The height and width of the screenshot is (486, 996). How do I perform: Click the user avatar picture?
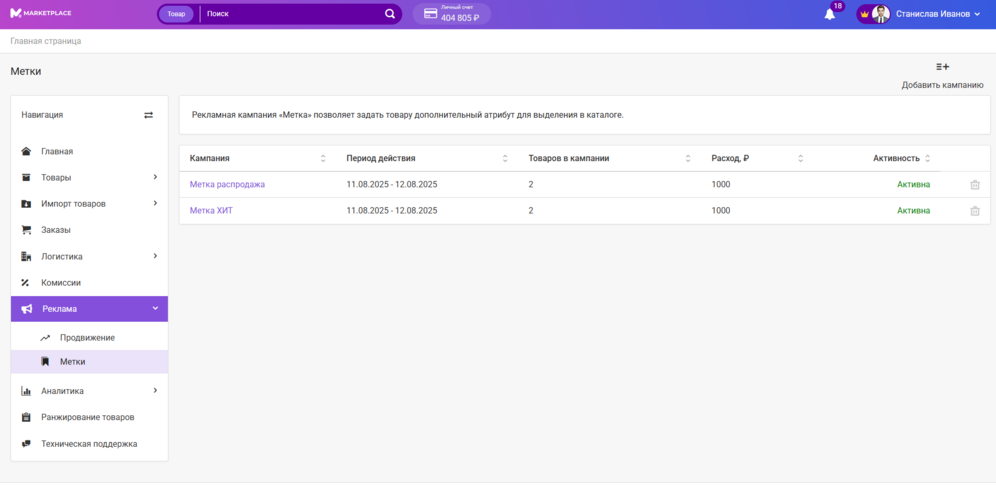tap(881, 14)
